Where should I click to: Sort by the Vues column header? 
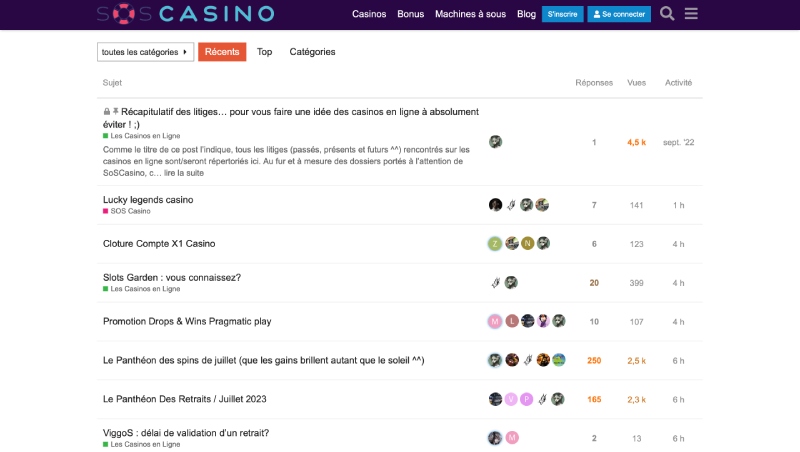click(x=636, y=83)
